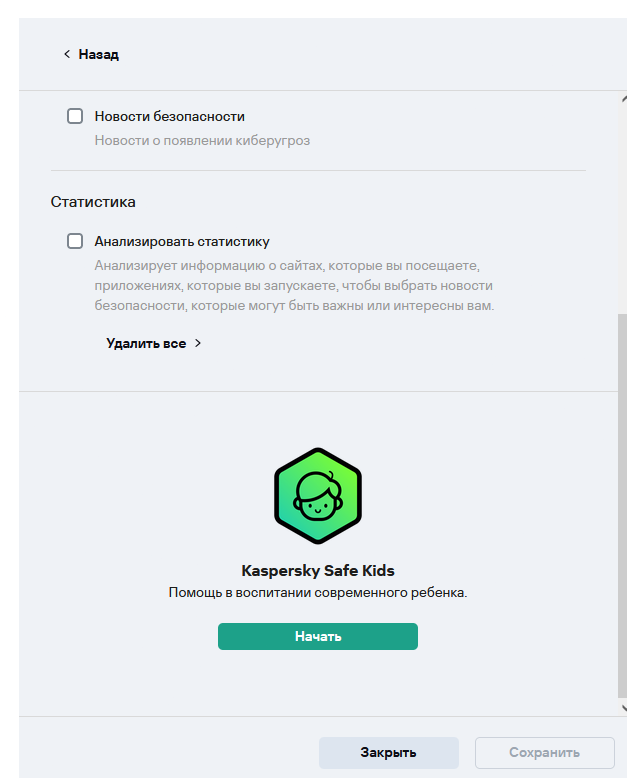
Task: Click the vertical scrollbar thumb
Action: 622,500
